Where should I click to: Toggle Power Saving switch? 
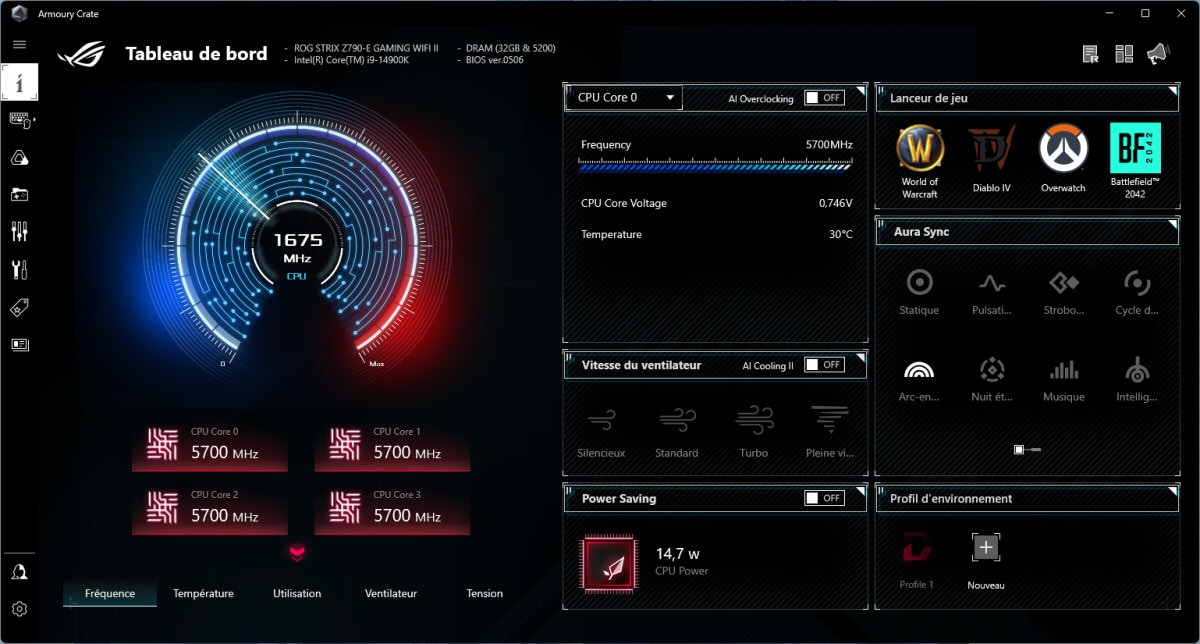(x=824, y=498)
